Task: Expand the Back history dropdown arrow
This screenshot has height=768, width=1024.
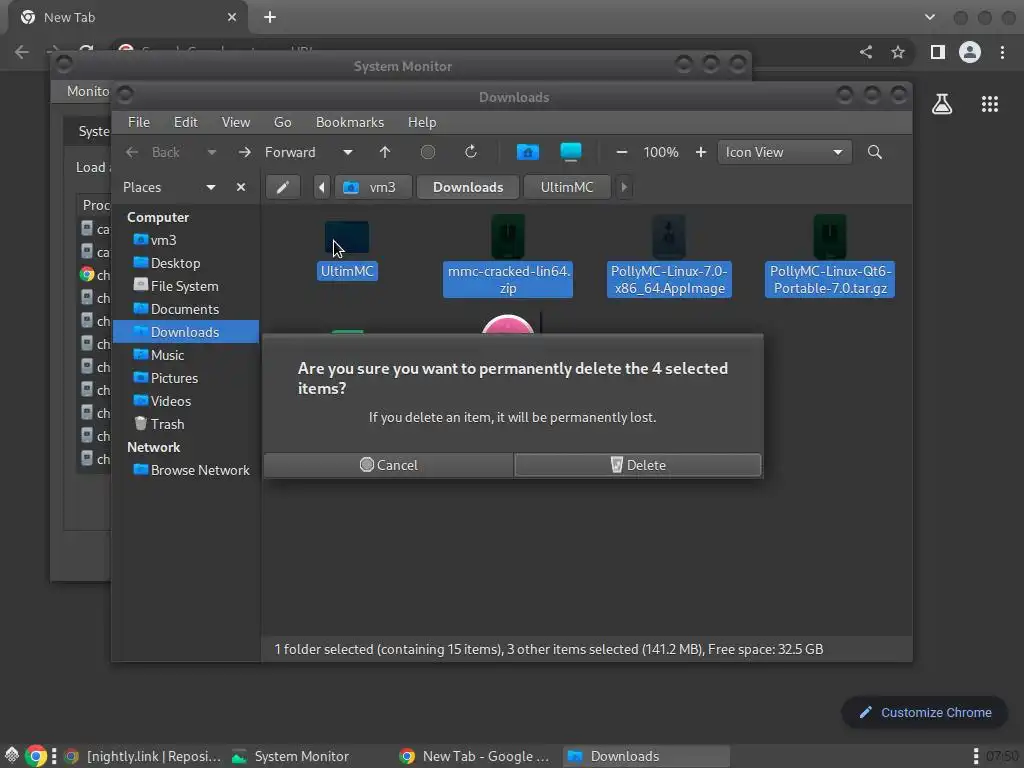Action: click(212, 152)
